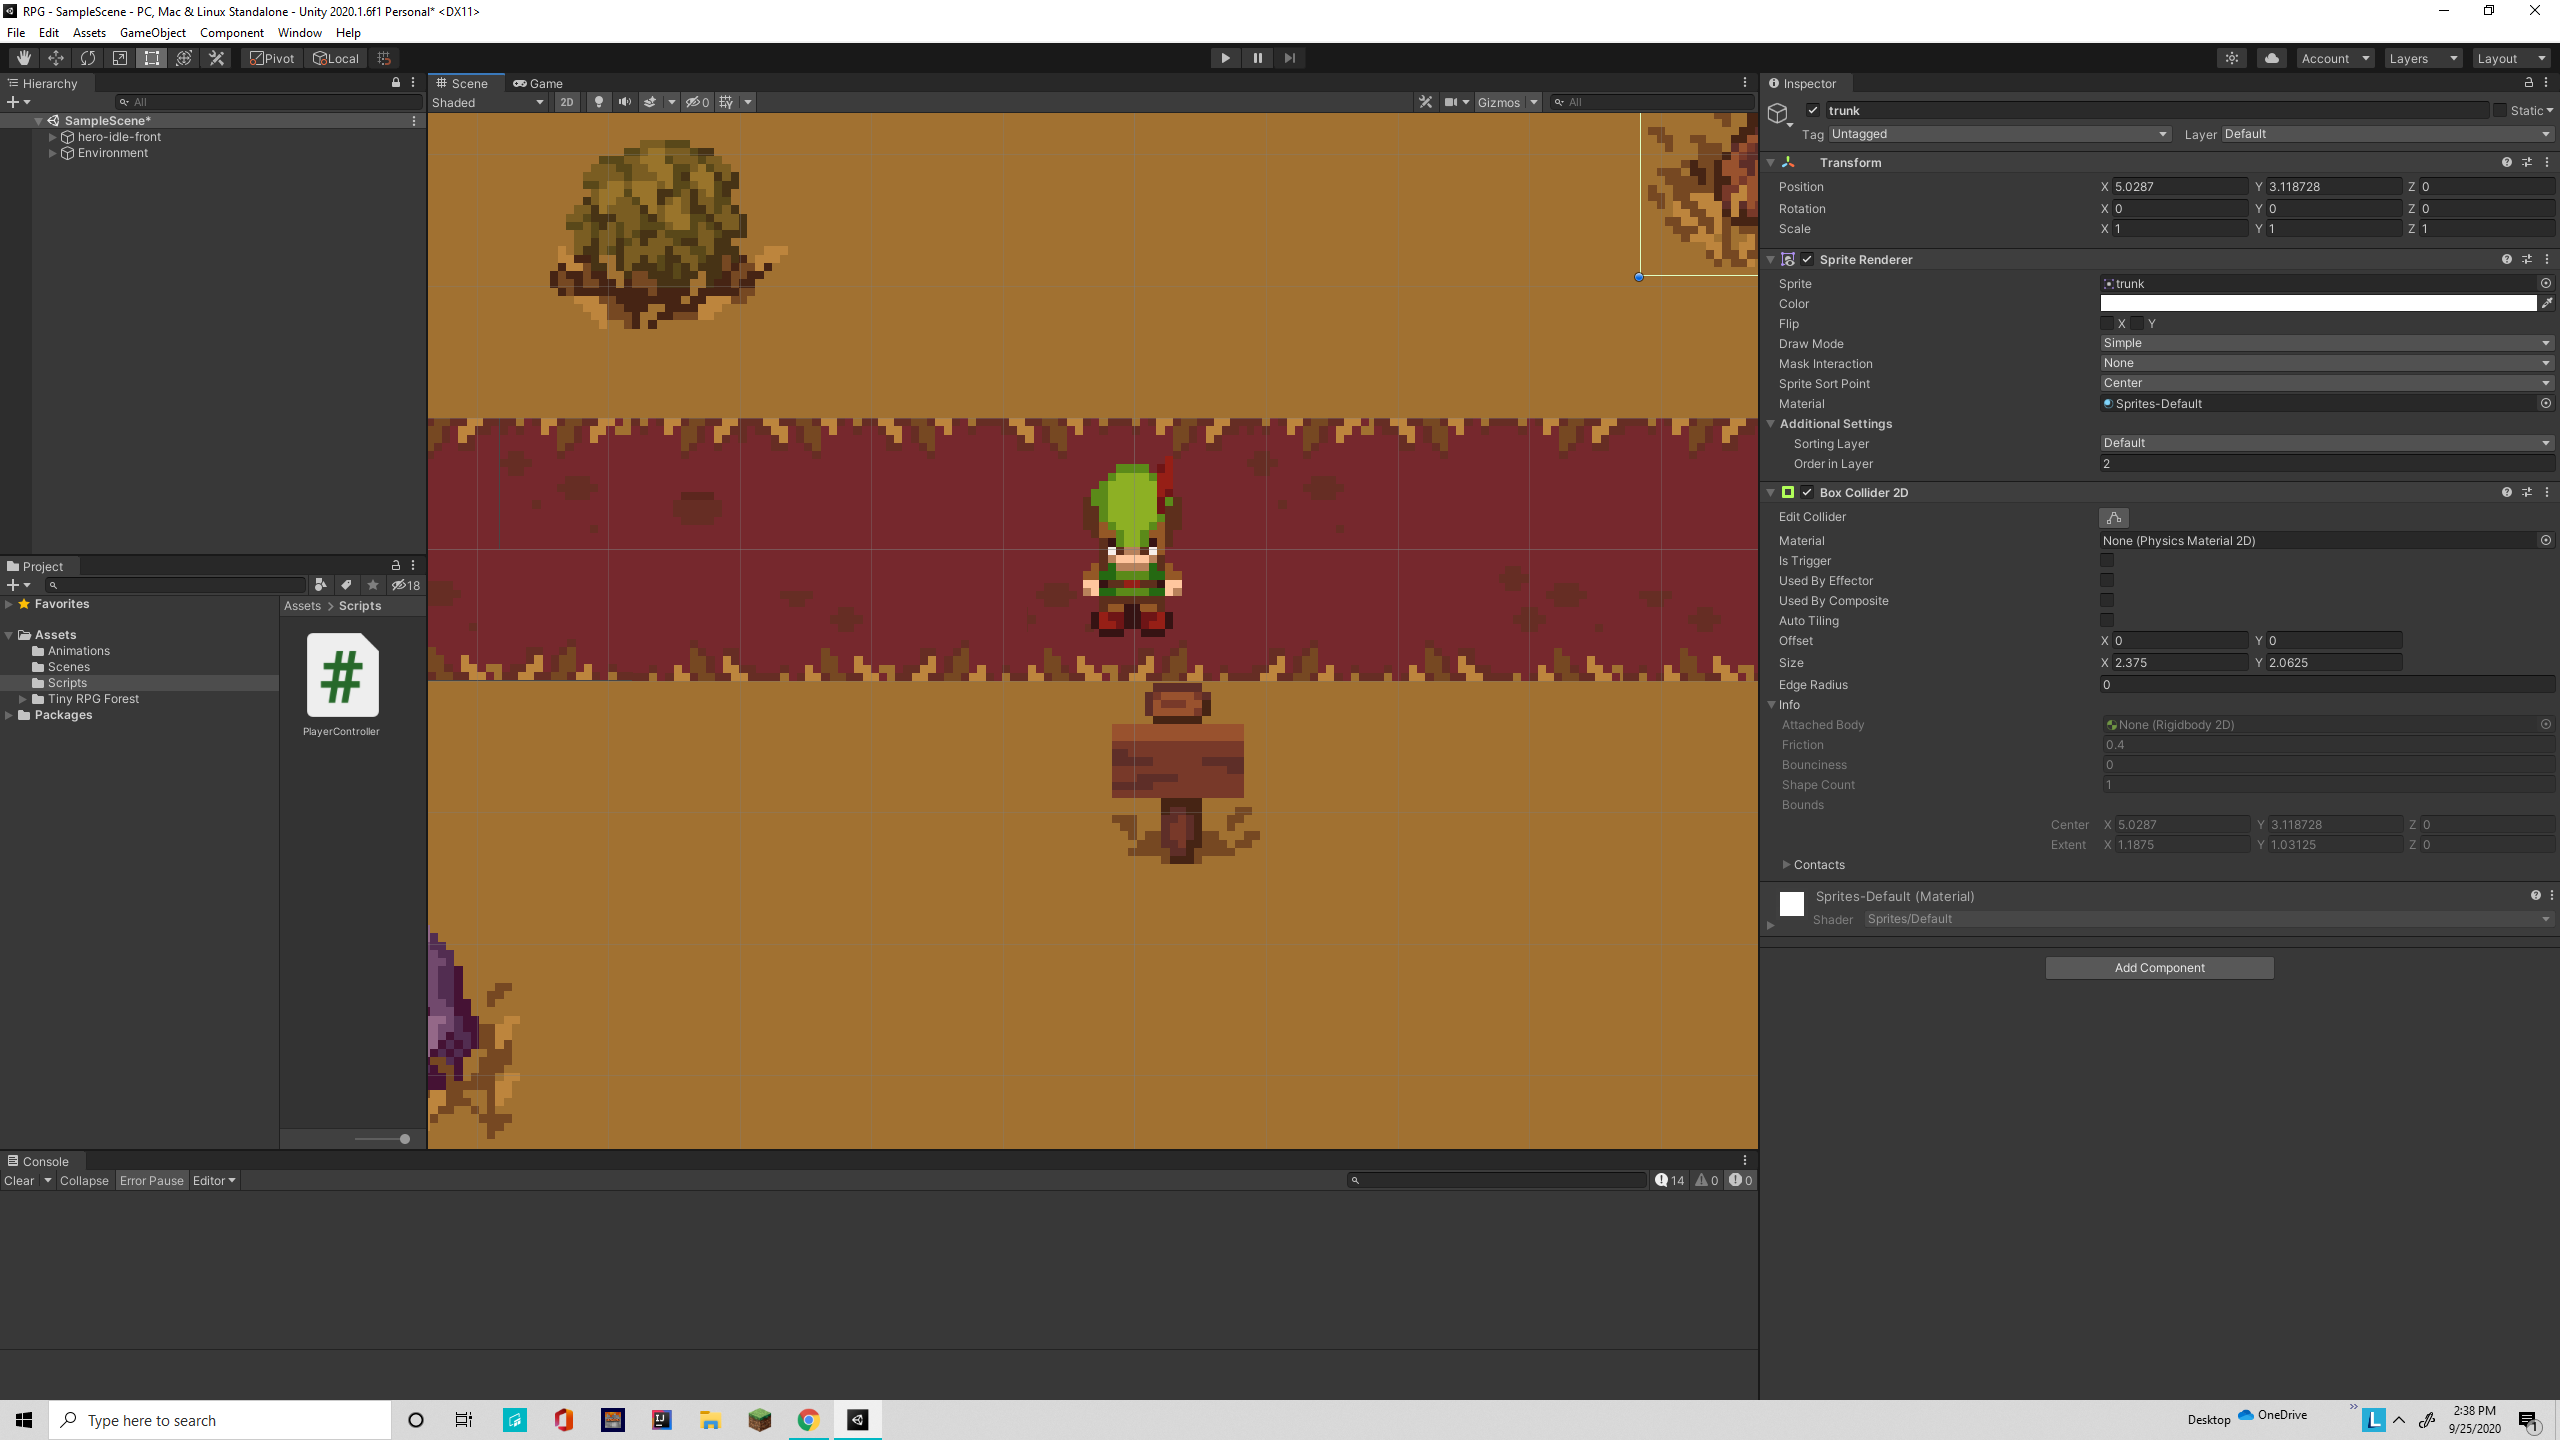Toggle Error Pause in Console

click(x=152, y=1181)
